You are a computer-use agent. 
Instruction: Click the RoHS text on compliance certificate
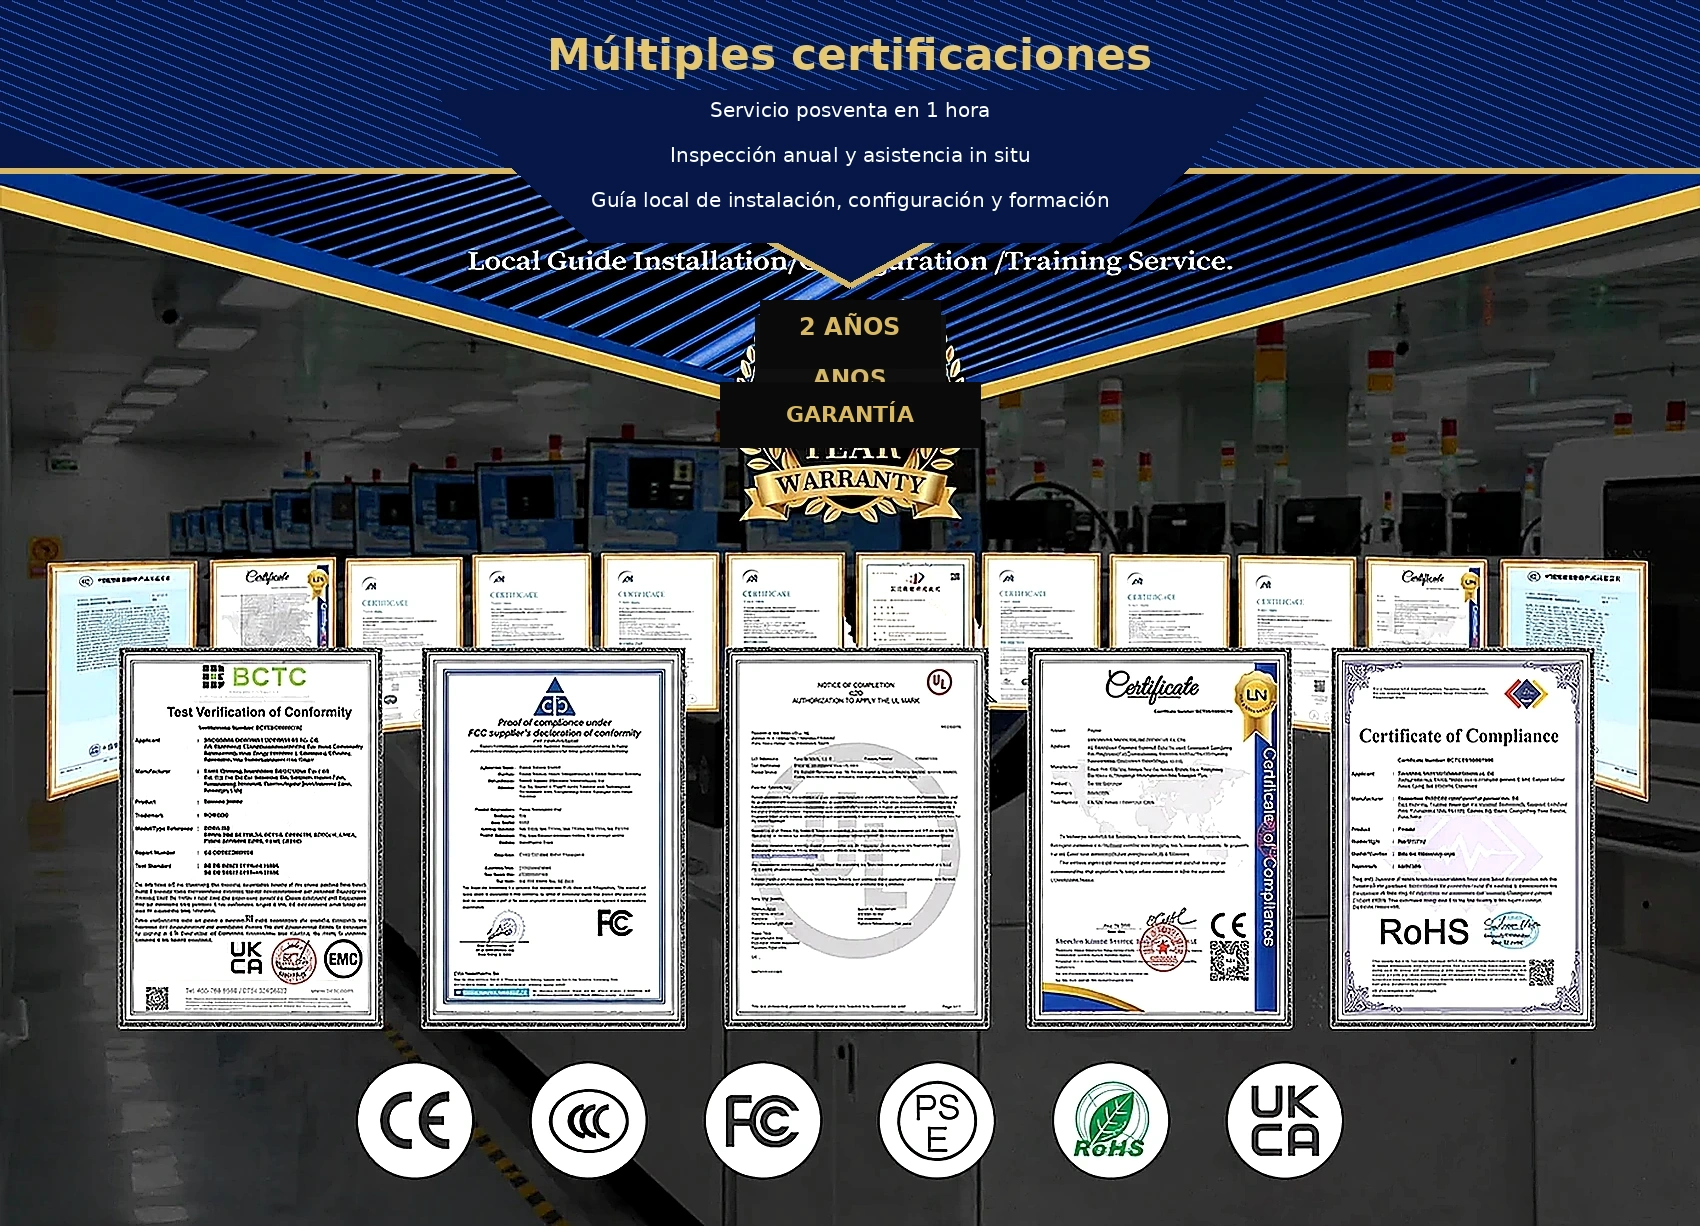click(x=1424, y=932)
